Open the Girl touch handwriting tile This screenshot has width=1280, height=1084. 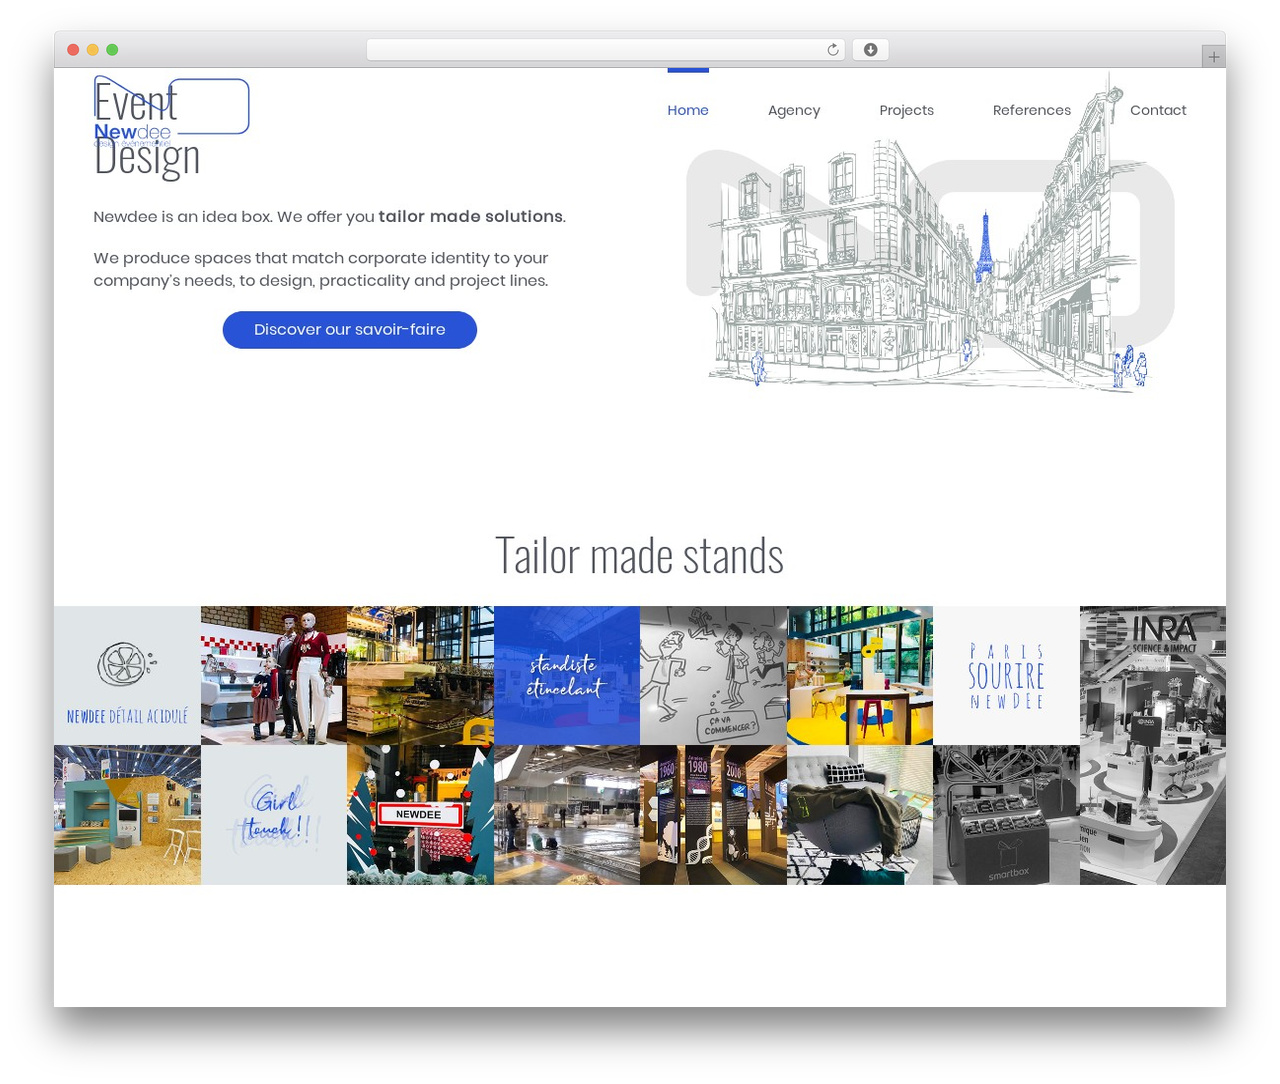[x=274, y=815]
